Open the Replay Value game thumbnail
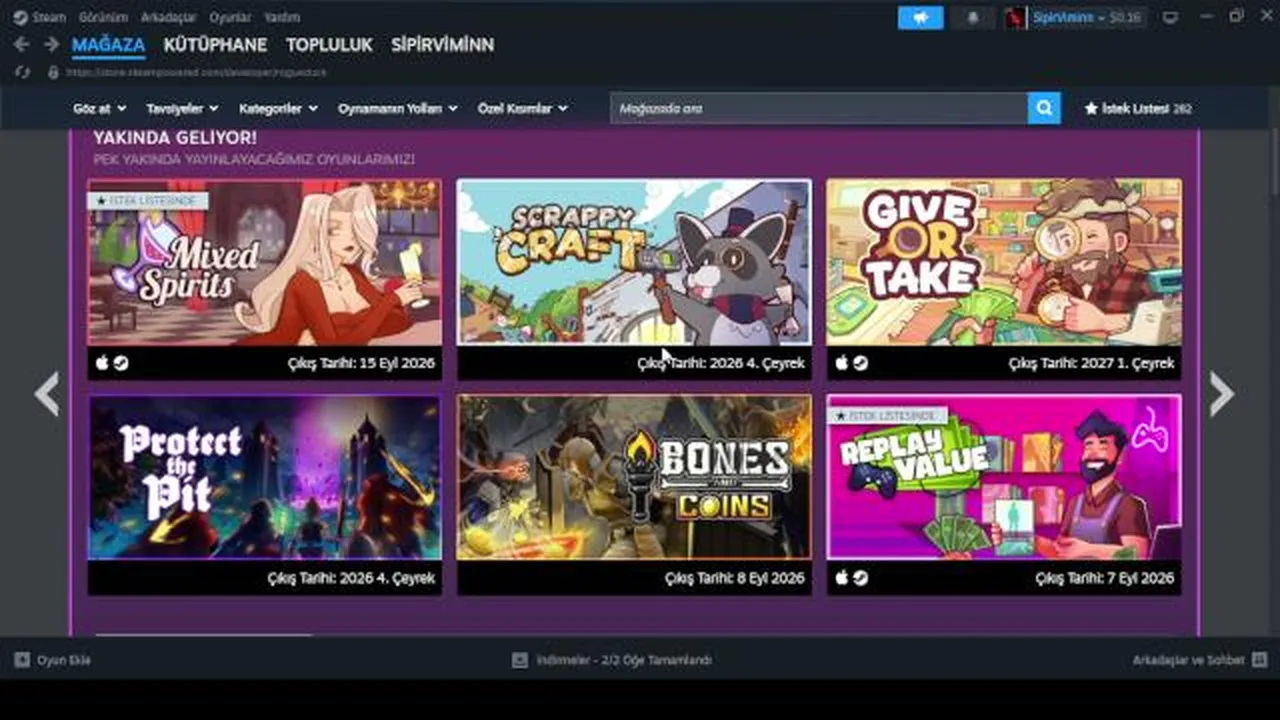This screenshot has height=720, width=1280. [1004, 477]
